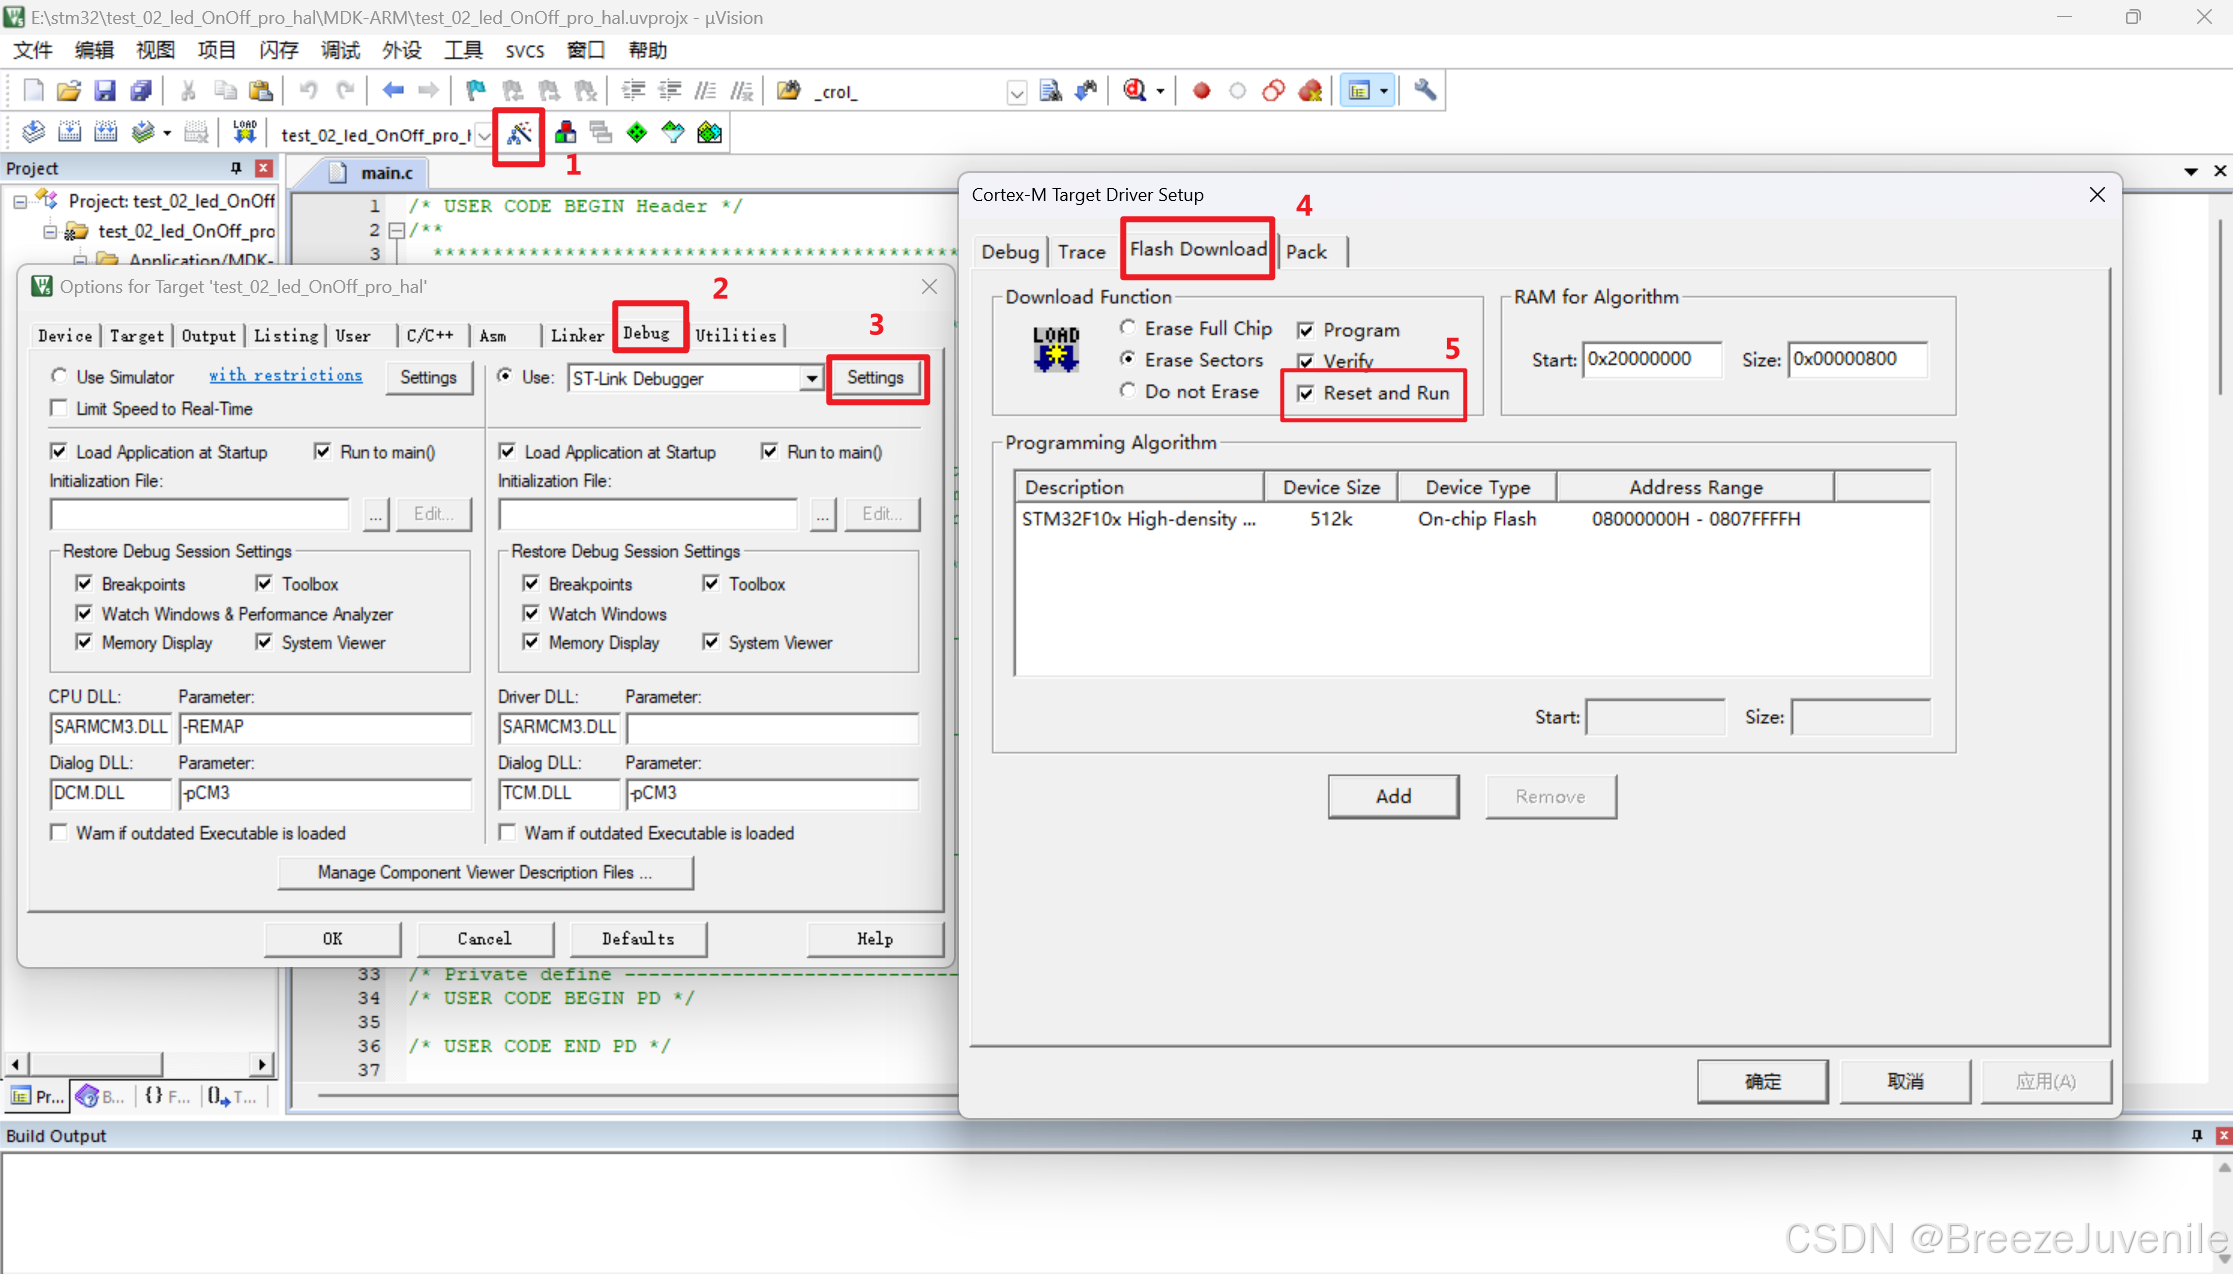Image resolution: width=2233 pixels, height=1274 pixels.
Task: Click the Add button under Programming Algorithm
Action: [1393, 796]
